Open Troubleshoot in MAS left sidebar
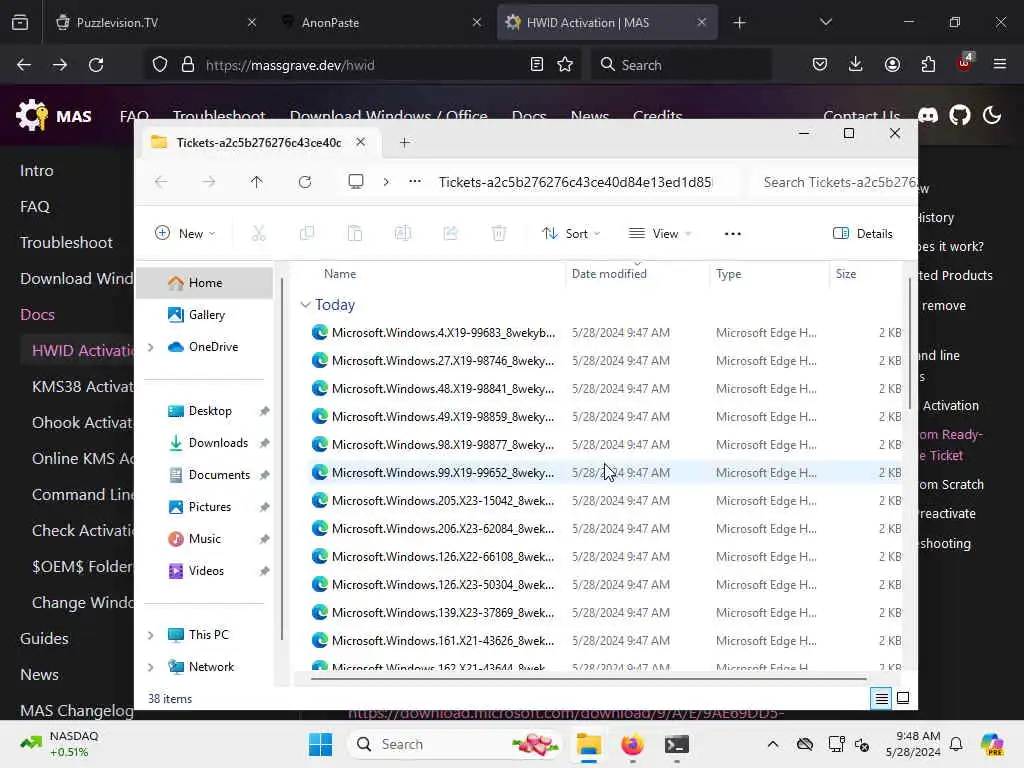The width and height of the screenshot is (1024, 768). (66, 242)
